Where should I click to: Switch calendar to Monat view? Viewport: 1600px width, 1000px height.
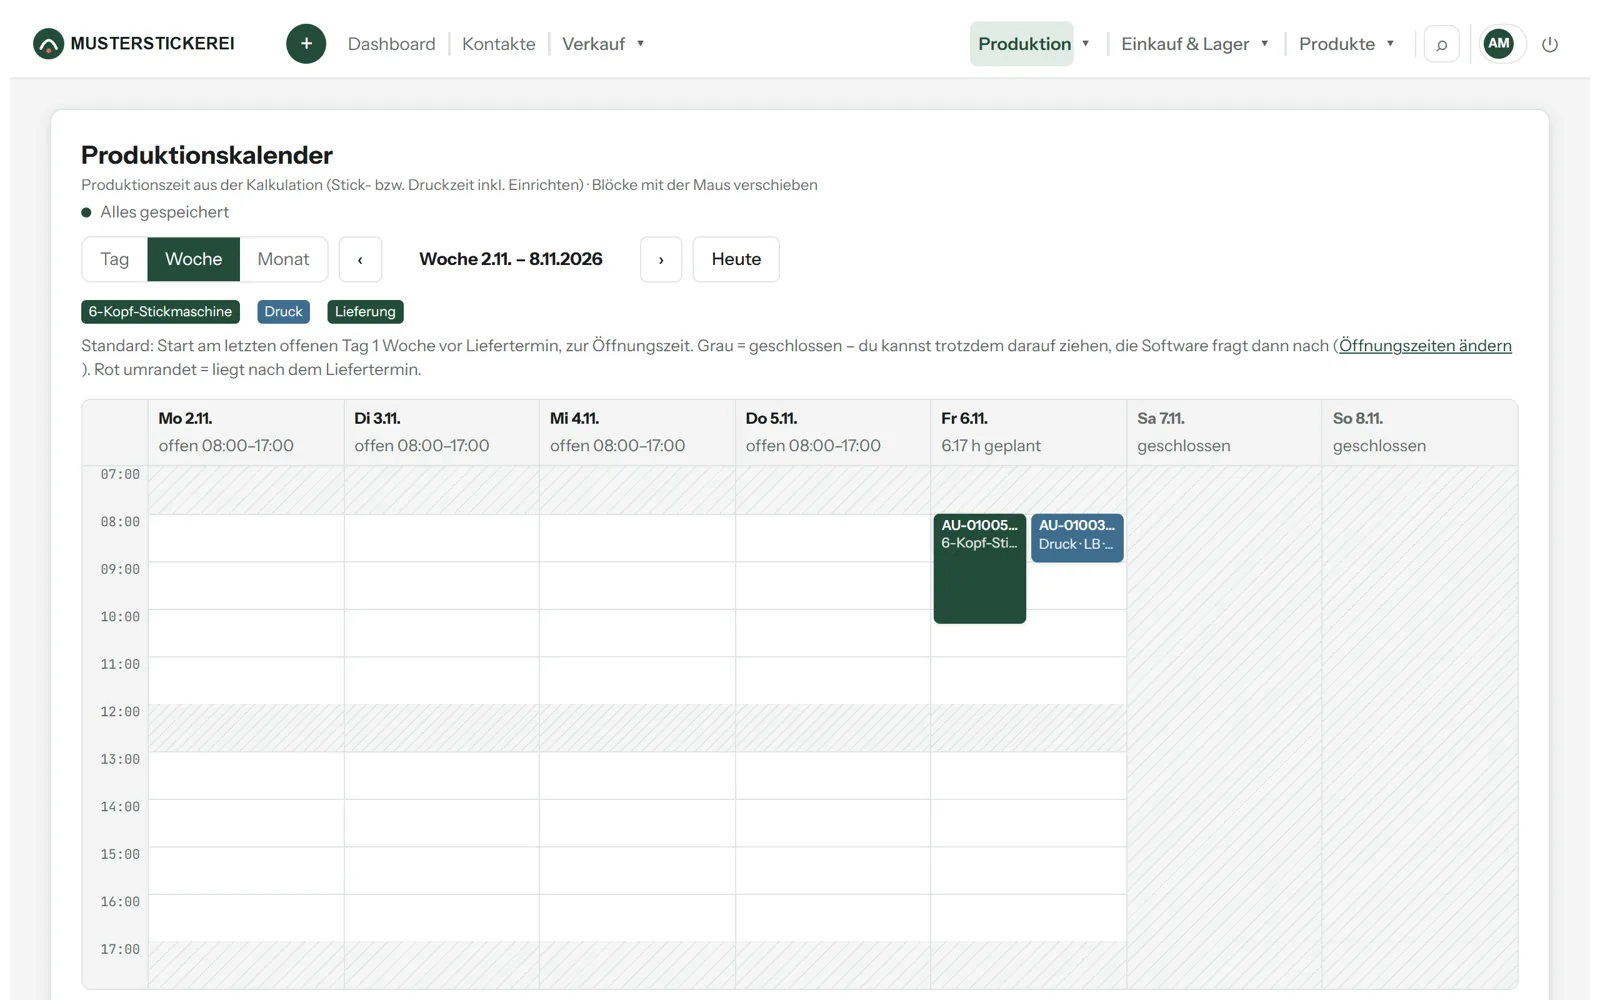coord(283,259)
